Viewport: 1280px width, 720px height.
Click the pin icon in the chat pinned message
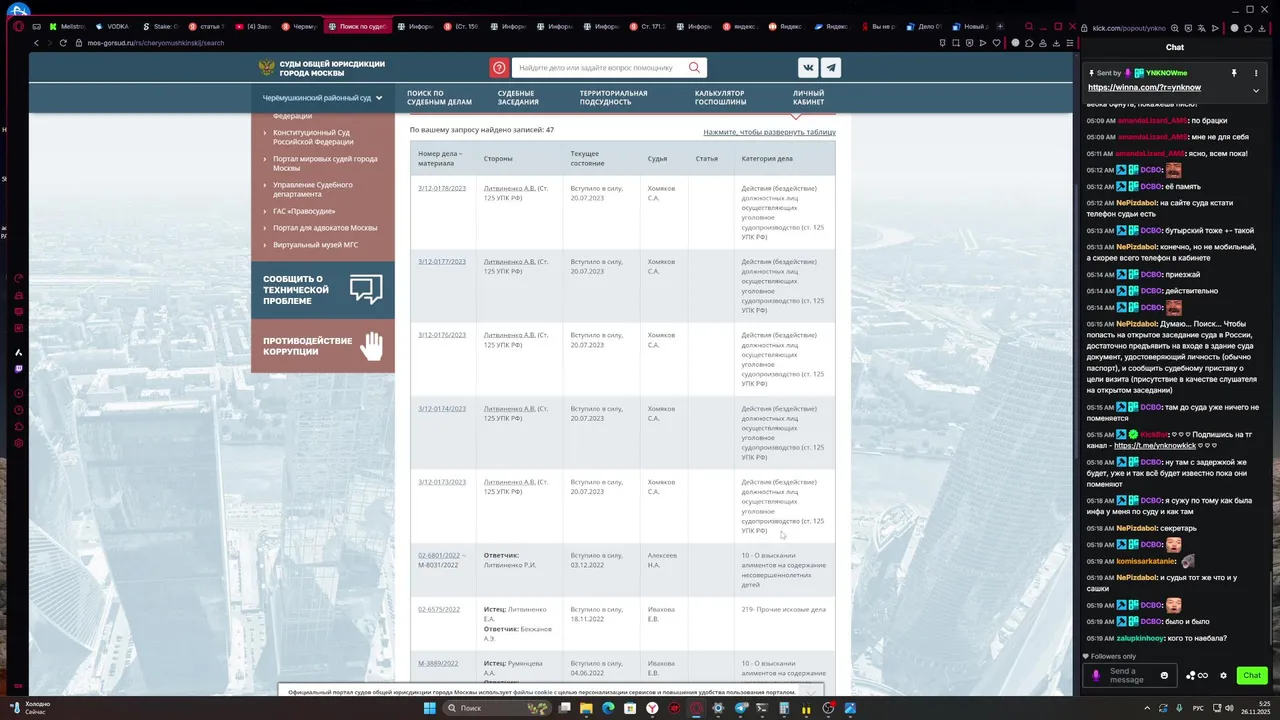(x=1234, y=73)
